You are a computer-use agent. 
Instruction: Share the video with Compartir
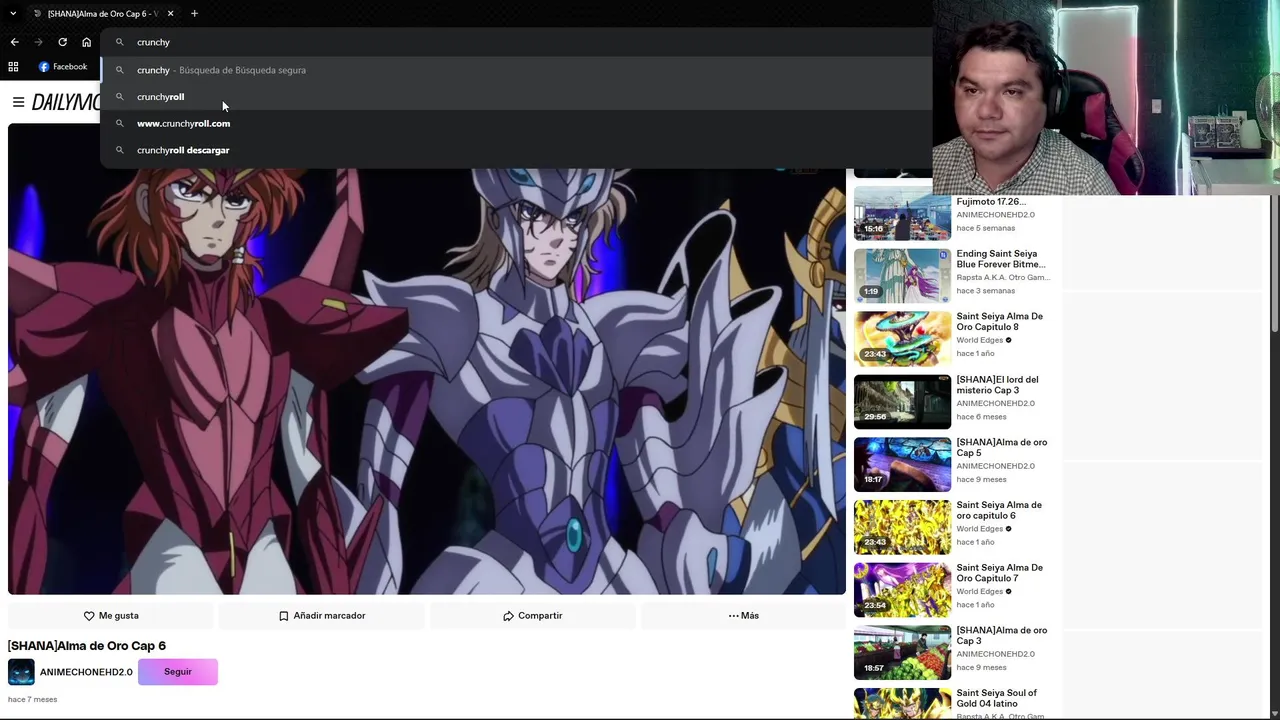[533, 616]
